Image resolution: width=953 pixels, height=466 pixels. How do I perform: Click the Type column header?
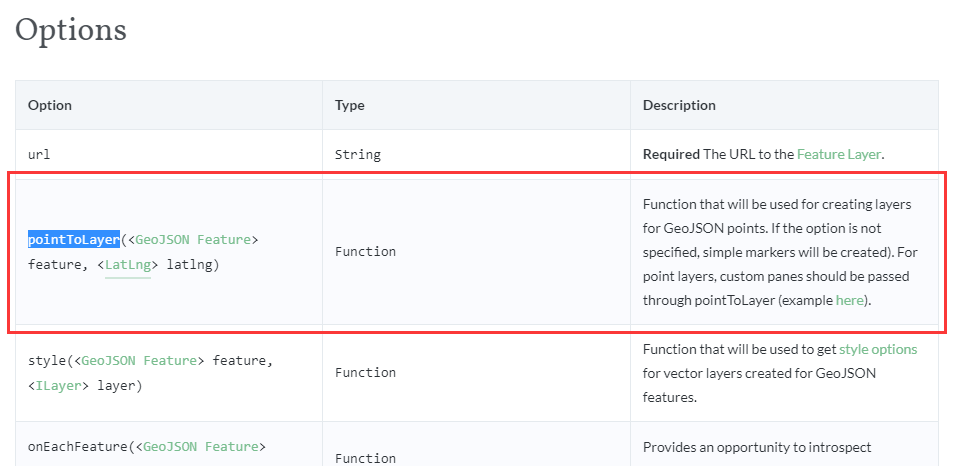[349, 105]
